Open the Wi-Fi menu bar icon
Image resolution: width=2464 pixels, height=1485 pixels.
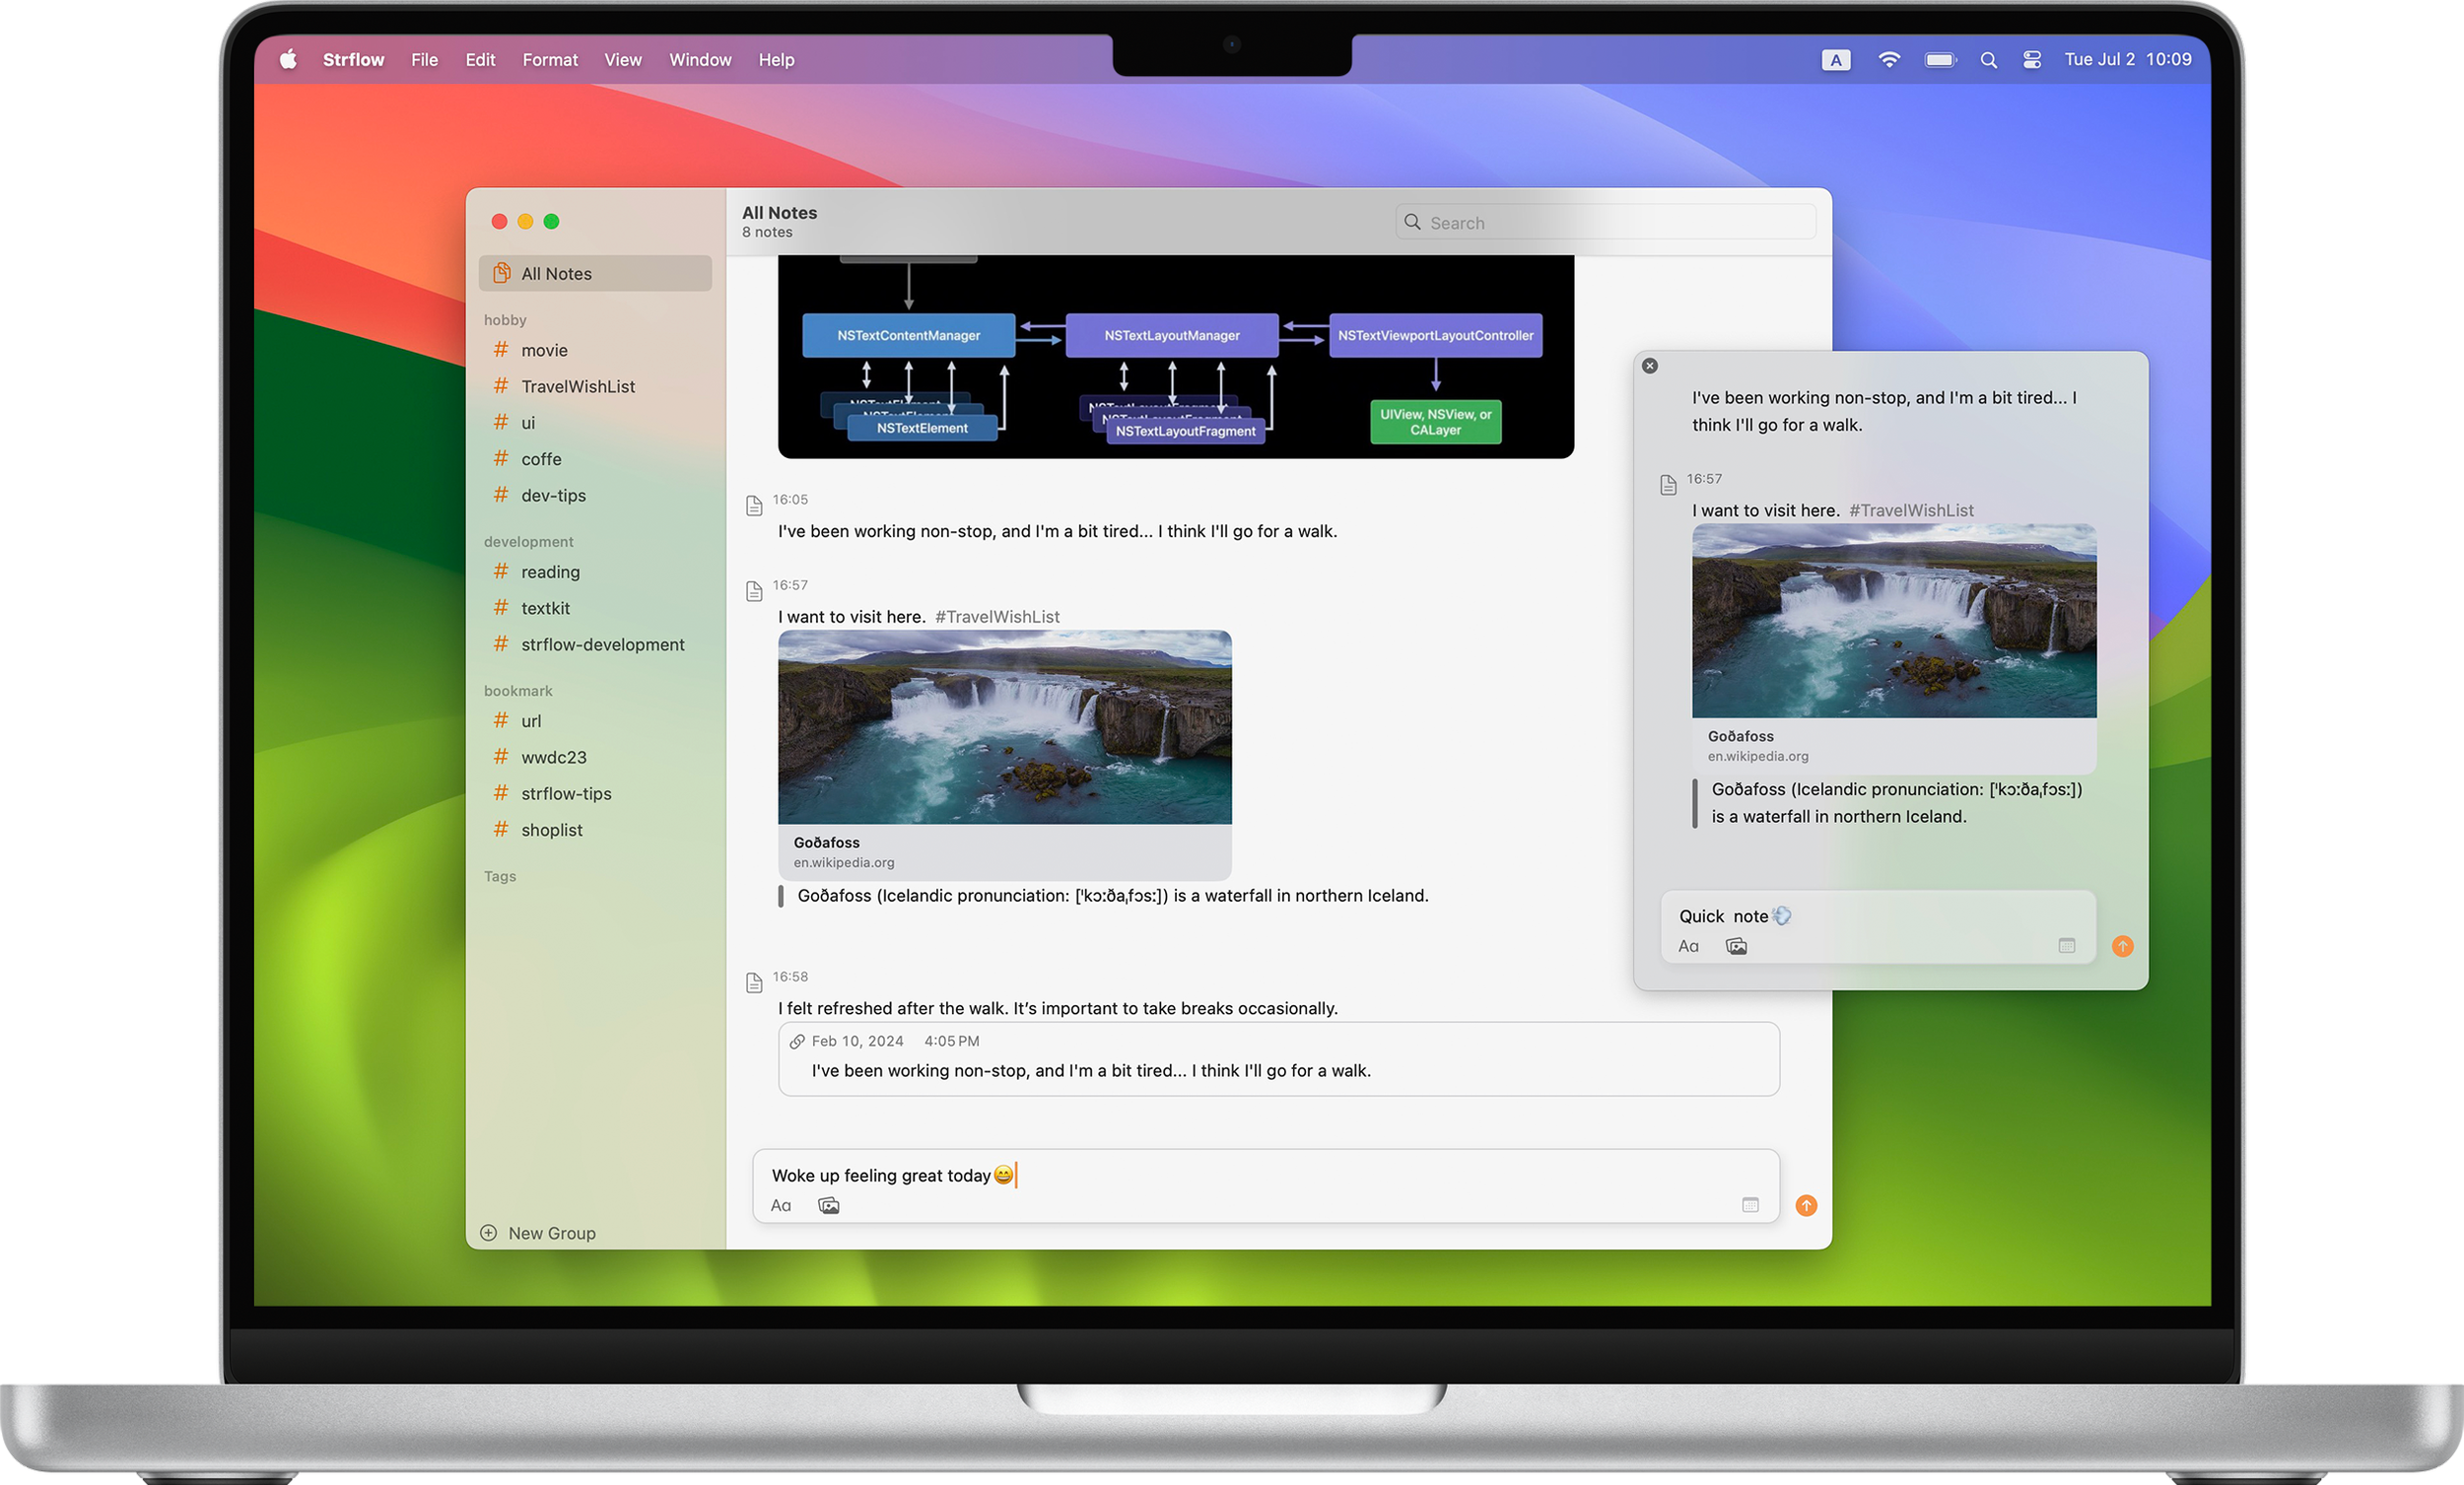coord(1889,60)
